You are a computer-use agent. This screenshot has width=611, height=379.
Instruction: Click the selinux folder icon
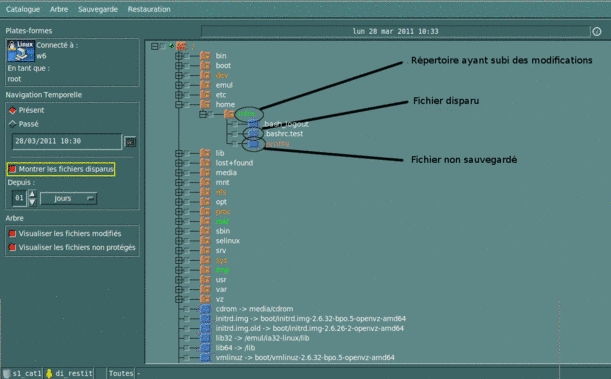(x=205, y=241)
